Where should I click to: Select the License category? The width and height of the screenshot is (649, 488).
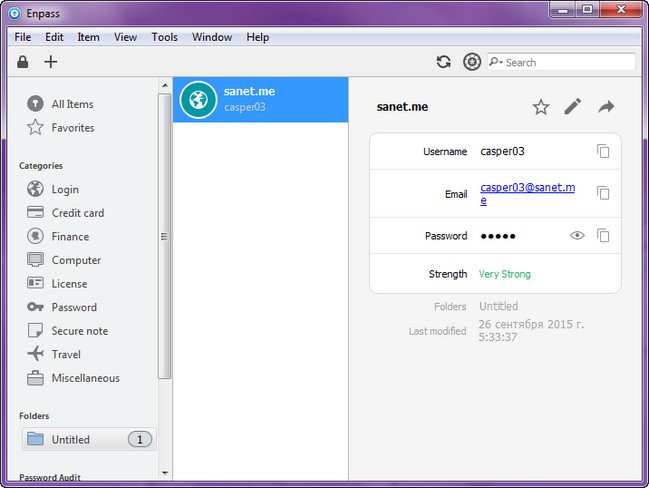pyautogui.click(x=57, y=284)
